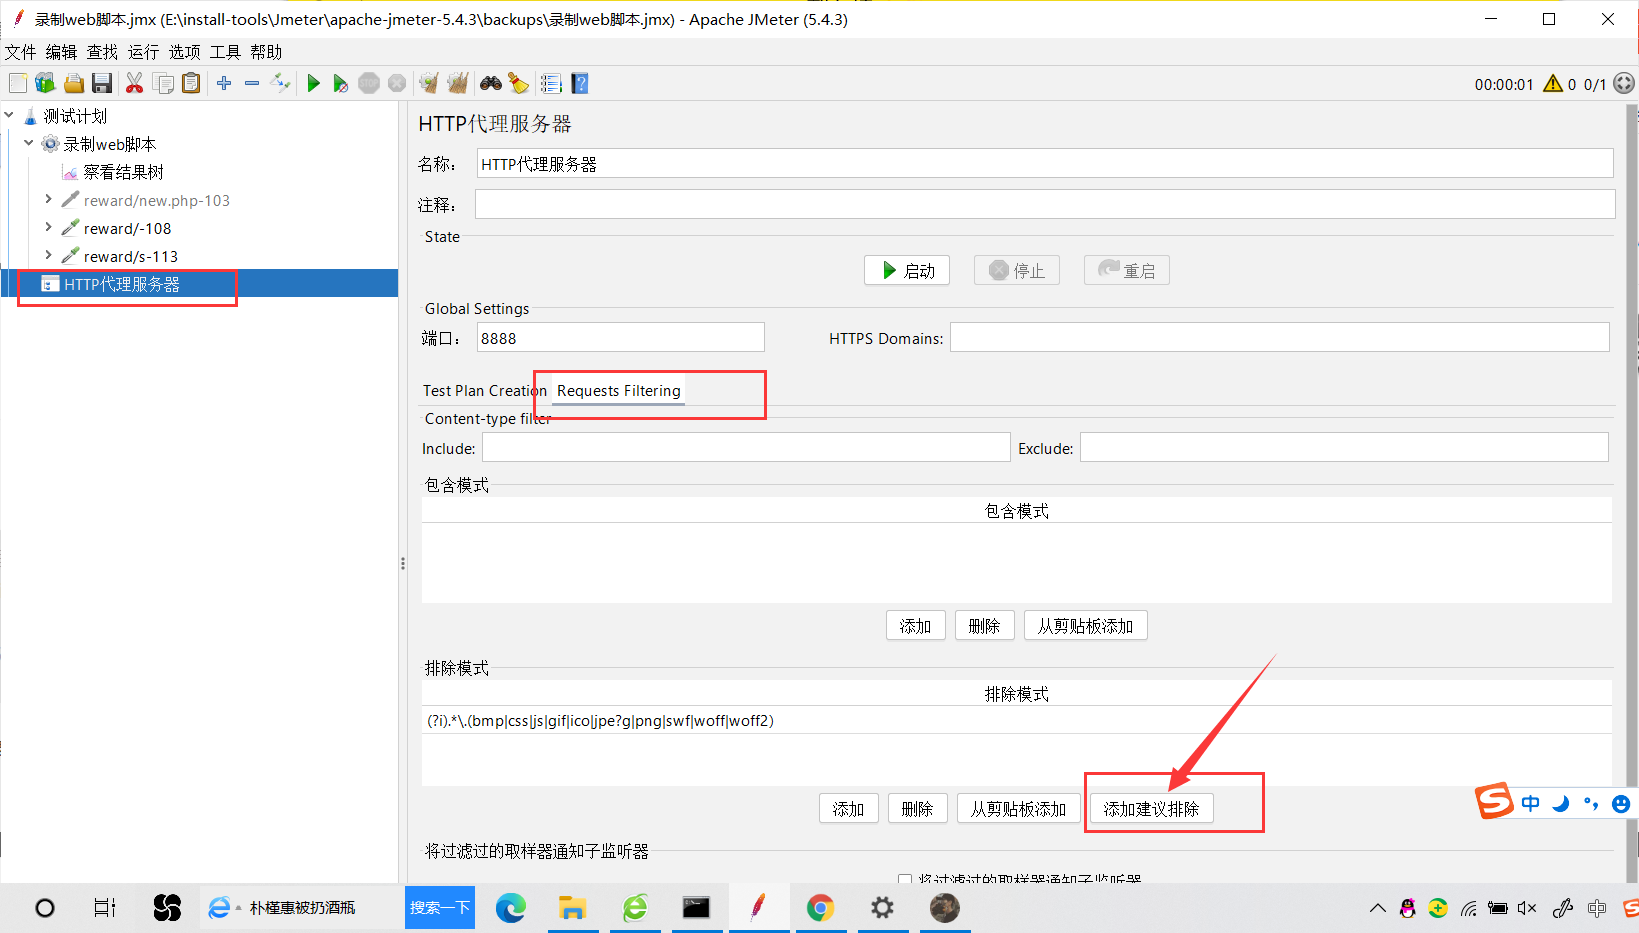Click the 名称 input field

(1045, 164)
